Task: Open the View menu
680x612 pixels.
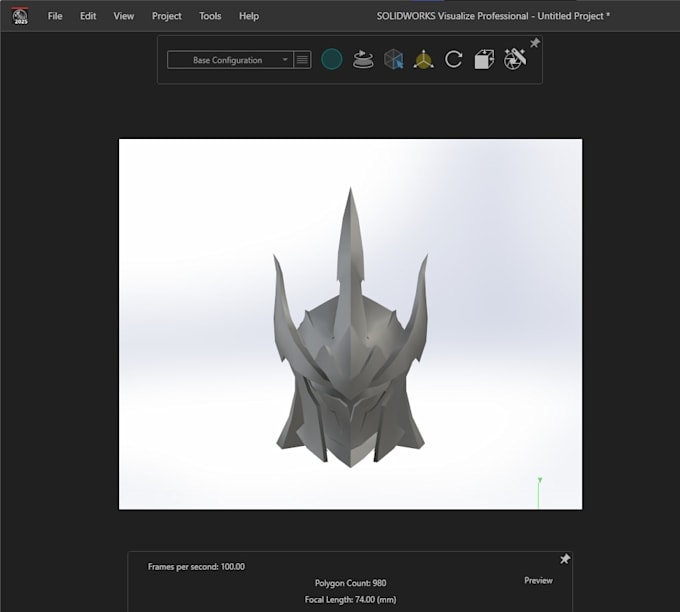Action: click(124, 16)
